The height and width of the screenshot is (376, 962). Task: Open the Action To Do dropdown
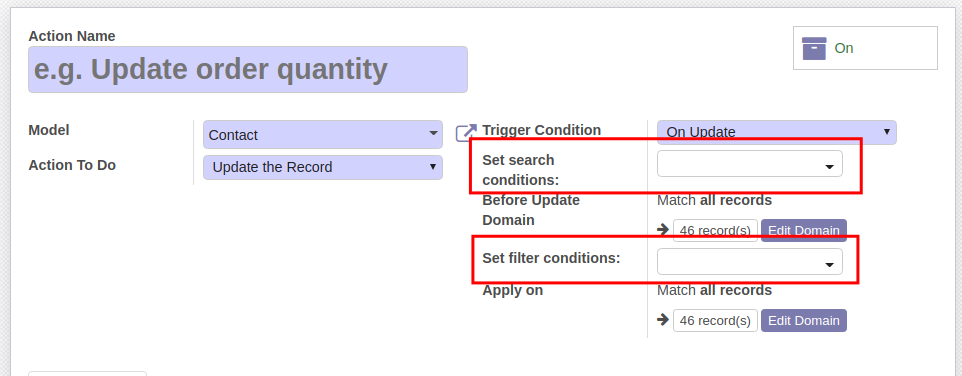(323, 167)
